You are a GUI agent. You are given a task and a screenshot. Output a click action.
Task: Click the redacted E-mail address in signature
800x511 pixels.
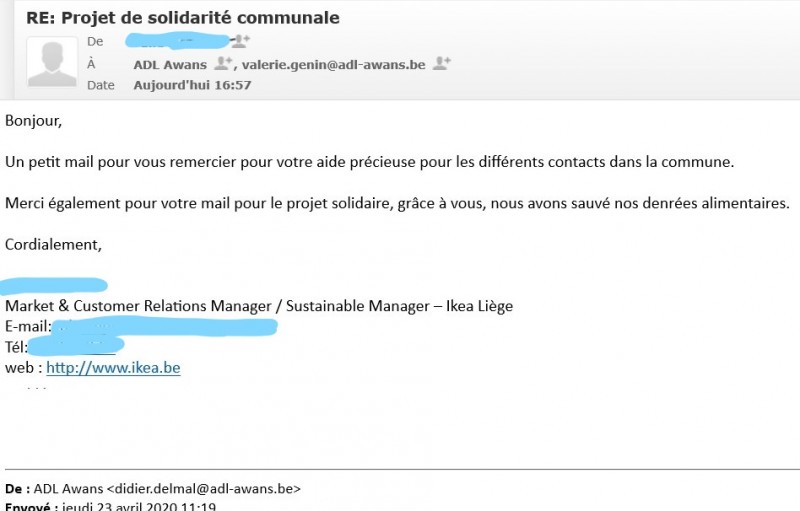point(165,326)
